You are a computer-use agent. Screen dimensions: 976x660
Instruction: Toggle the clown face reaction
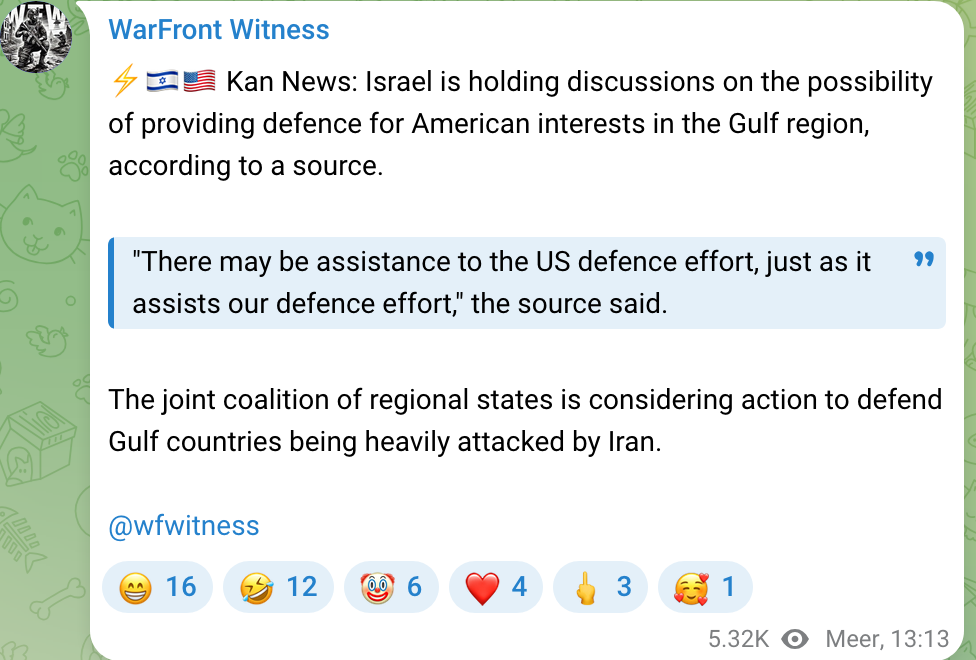coord(391,587)
